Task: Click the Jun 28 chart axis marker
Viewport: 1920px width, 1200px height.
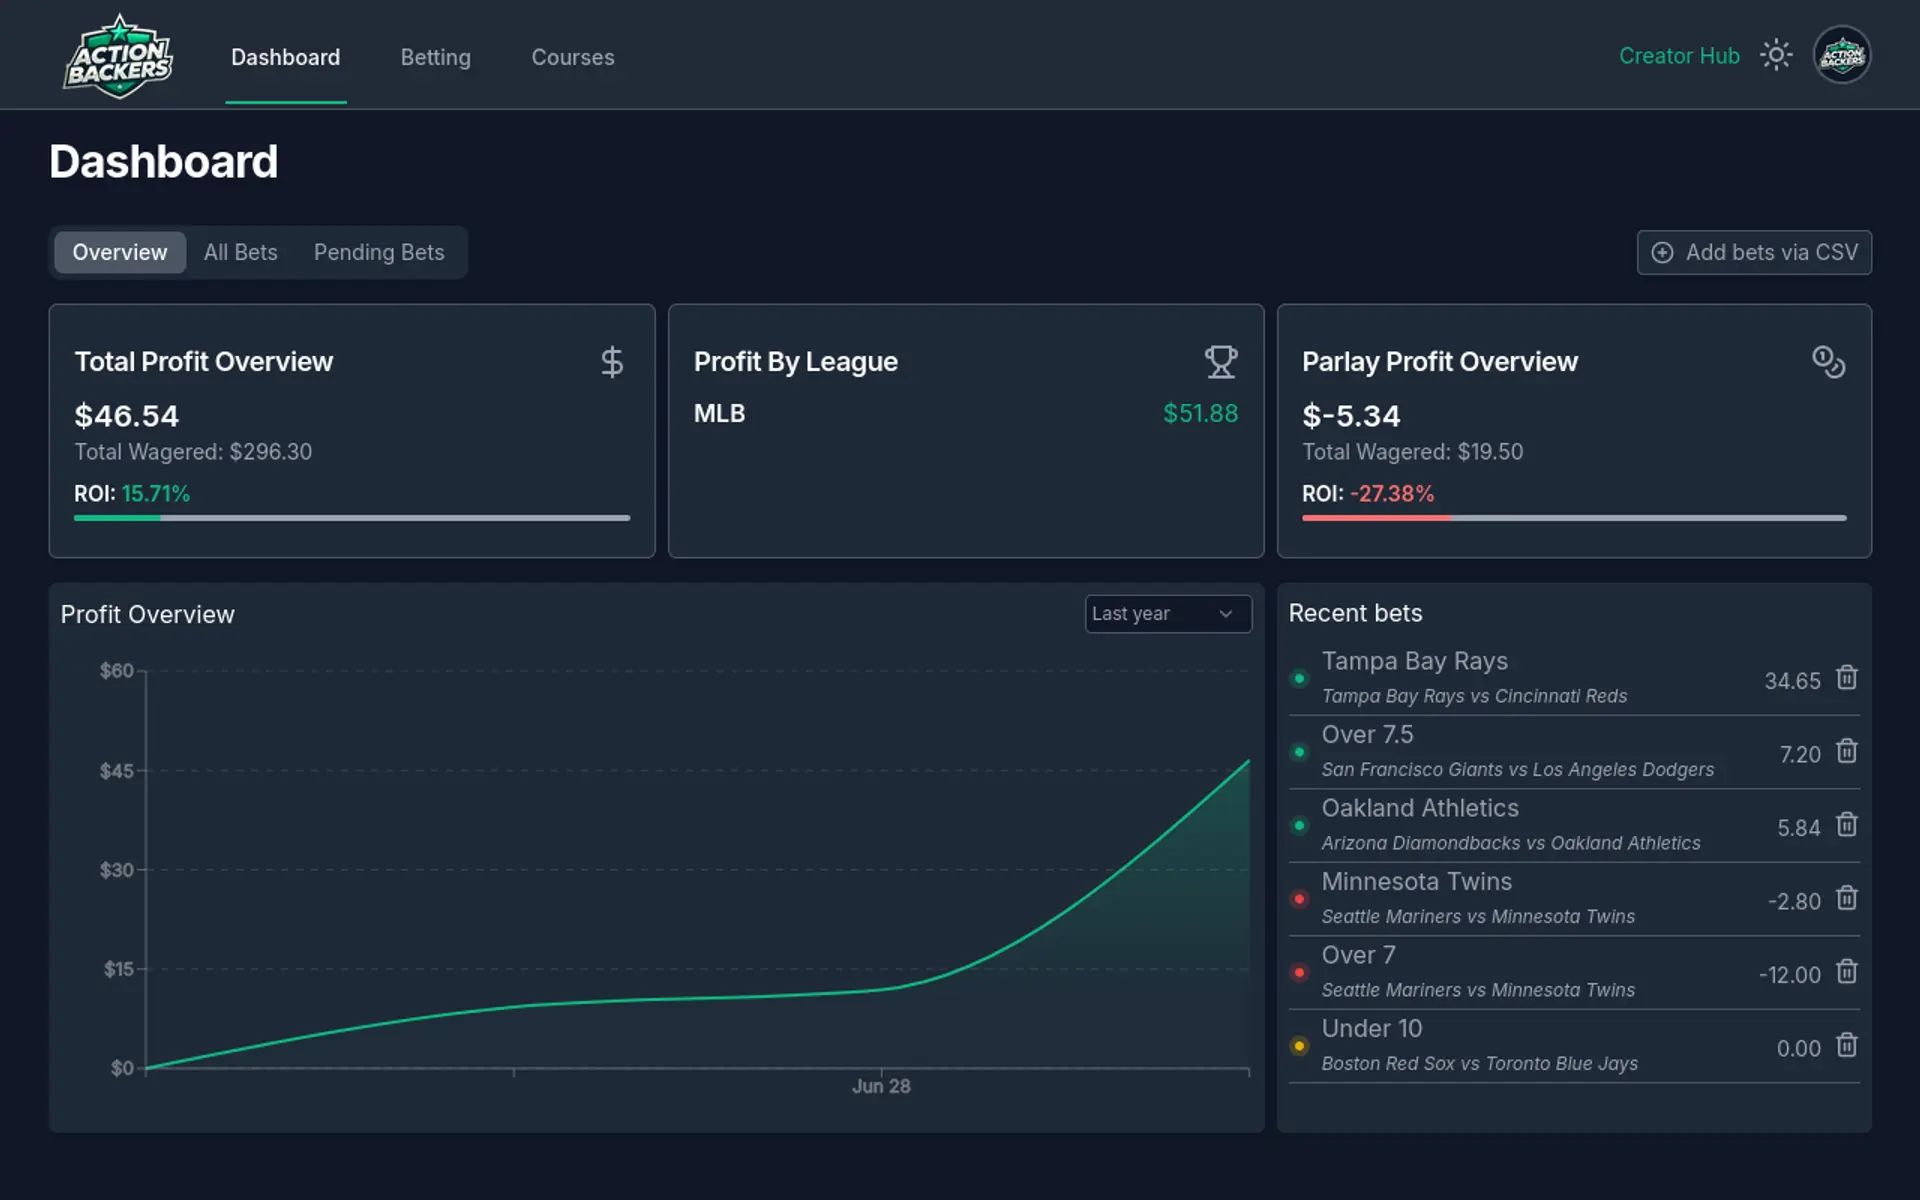Action: click(881, 1086)
